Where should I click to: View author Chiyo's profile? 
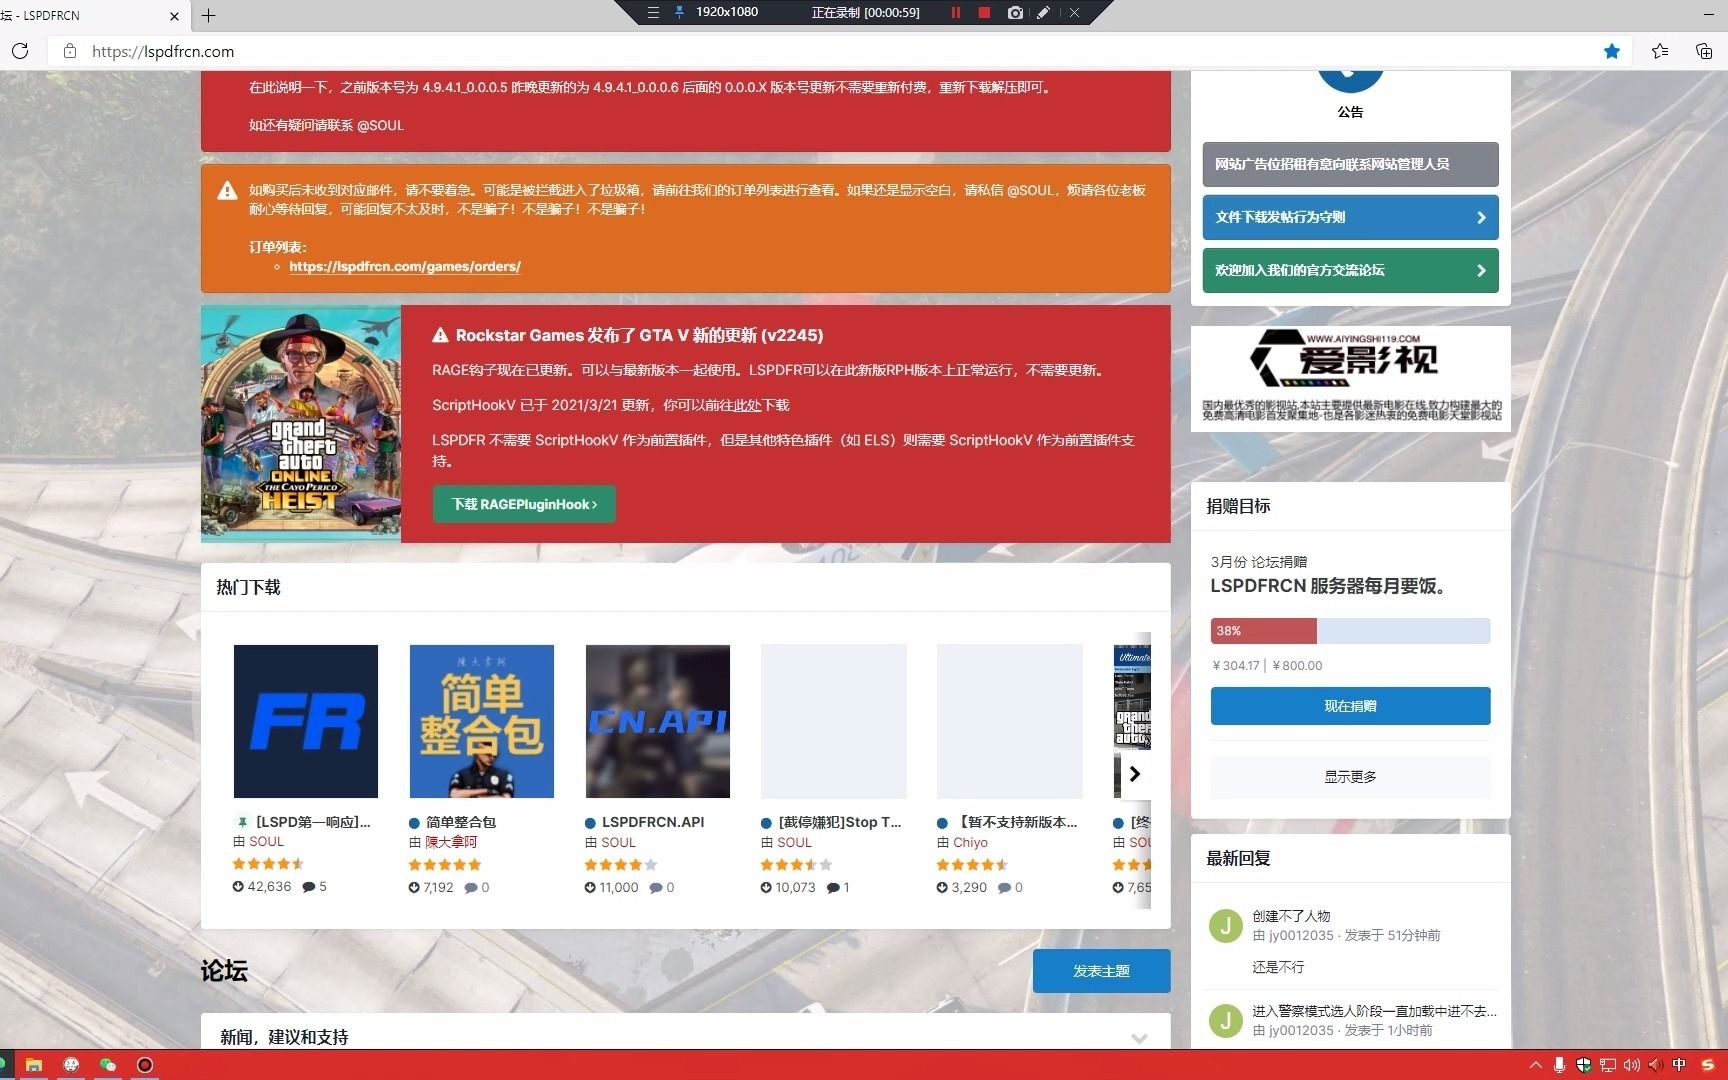970,842
